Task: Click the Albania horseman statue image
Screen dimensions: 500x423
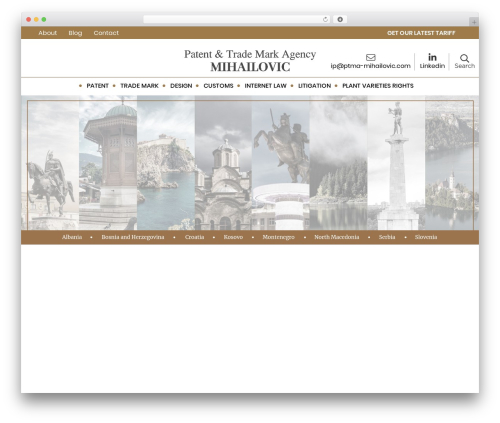Action: tap(50, 163)
